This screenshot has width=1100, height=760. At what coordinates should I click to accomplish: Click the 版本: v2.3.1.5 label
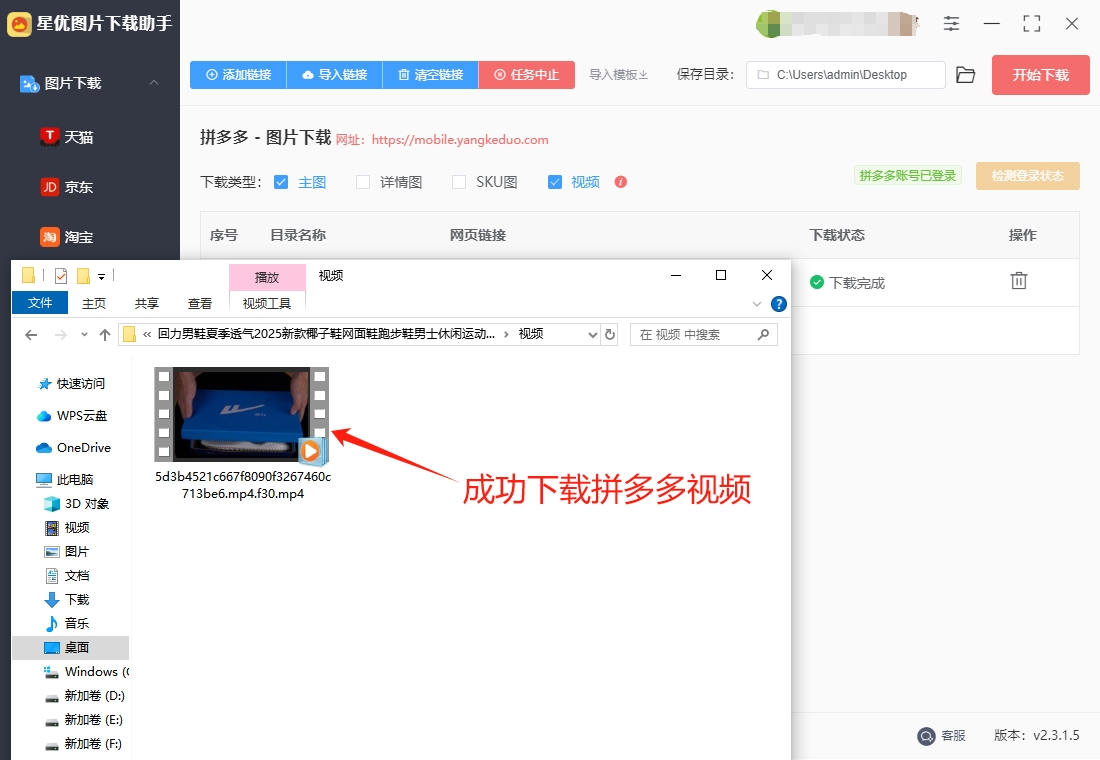tap(1037, 735)
